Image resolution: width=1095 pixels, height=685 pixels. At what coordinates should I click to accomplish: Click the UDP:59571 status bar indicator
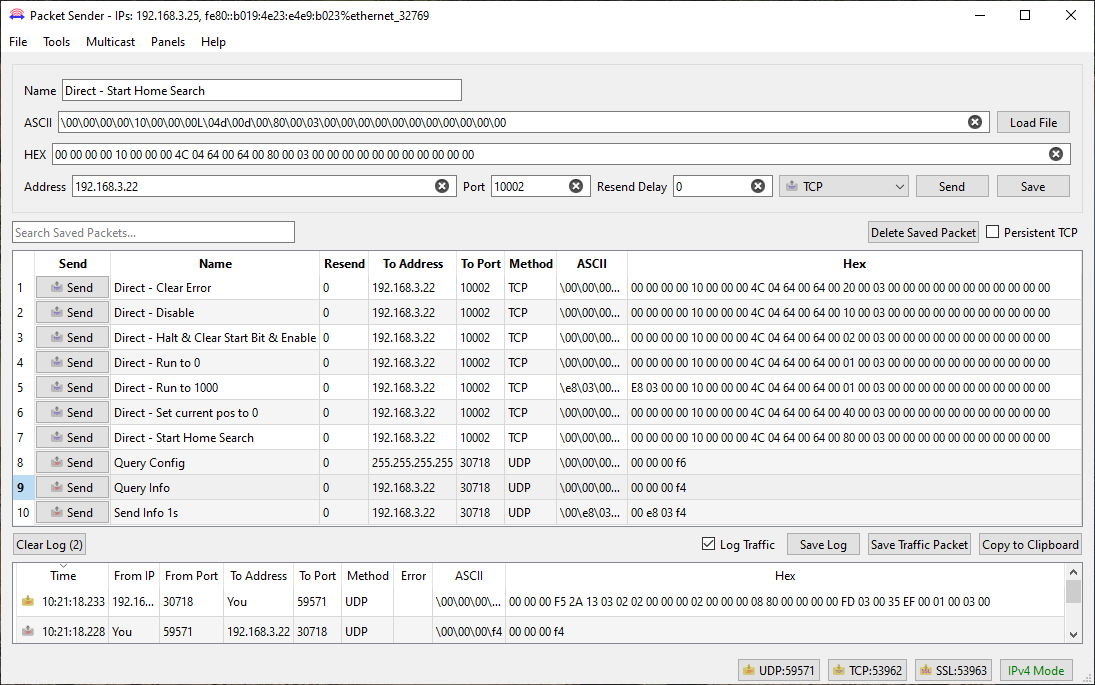777,670
